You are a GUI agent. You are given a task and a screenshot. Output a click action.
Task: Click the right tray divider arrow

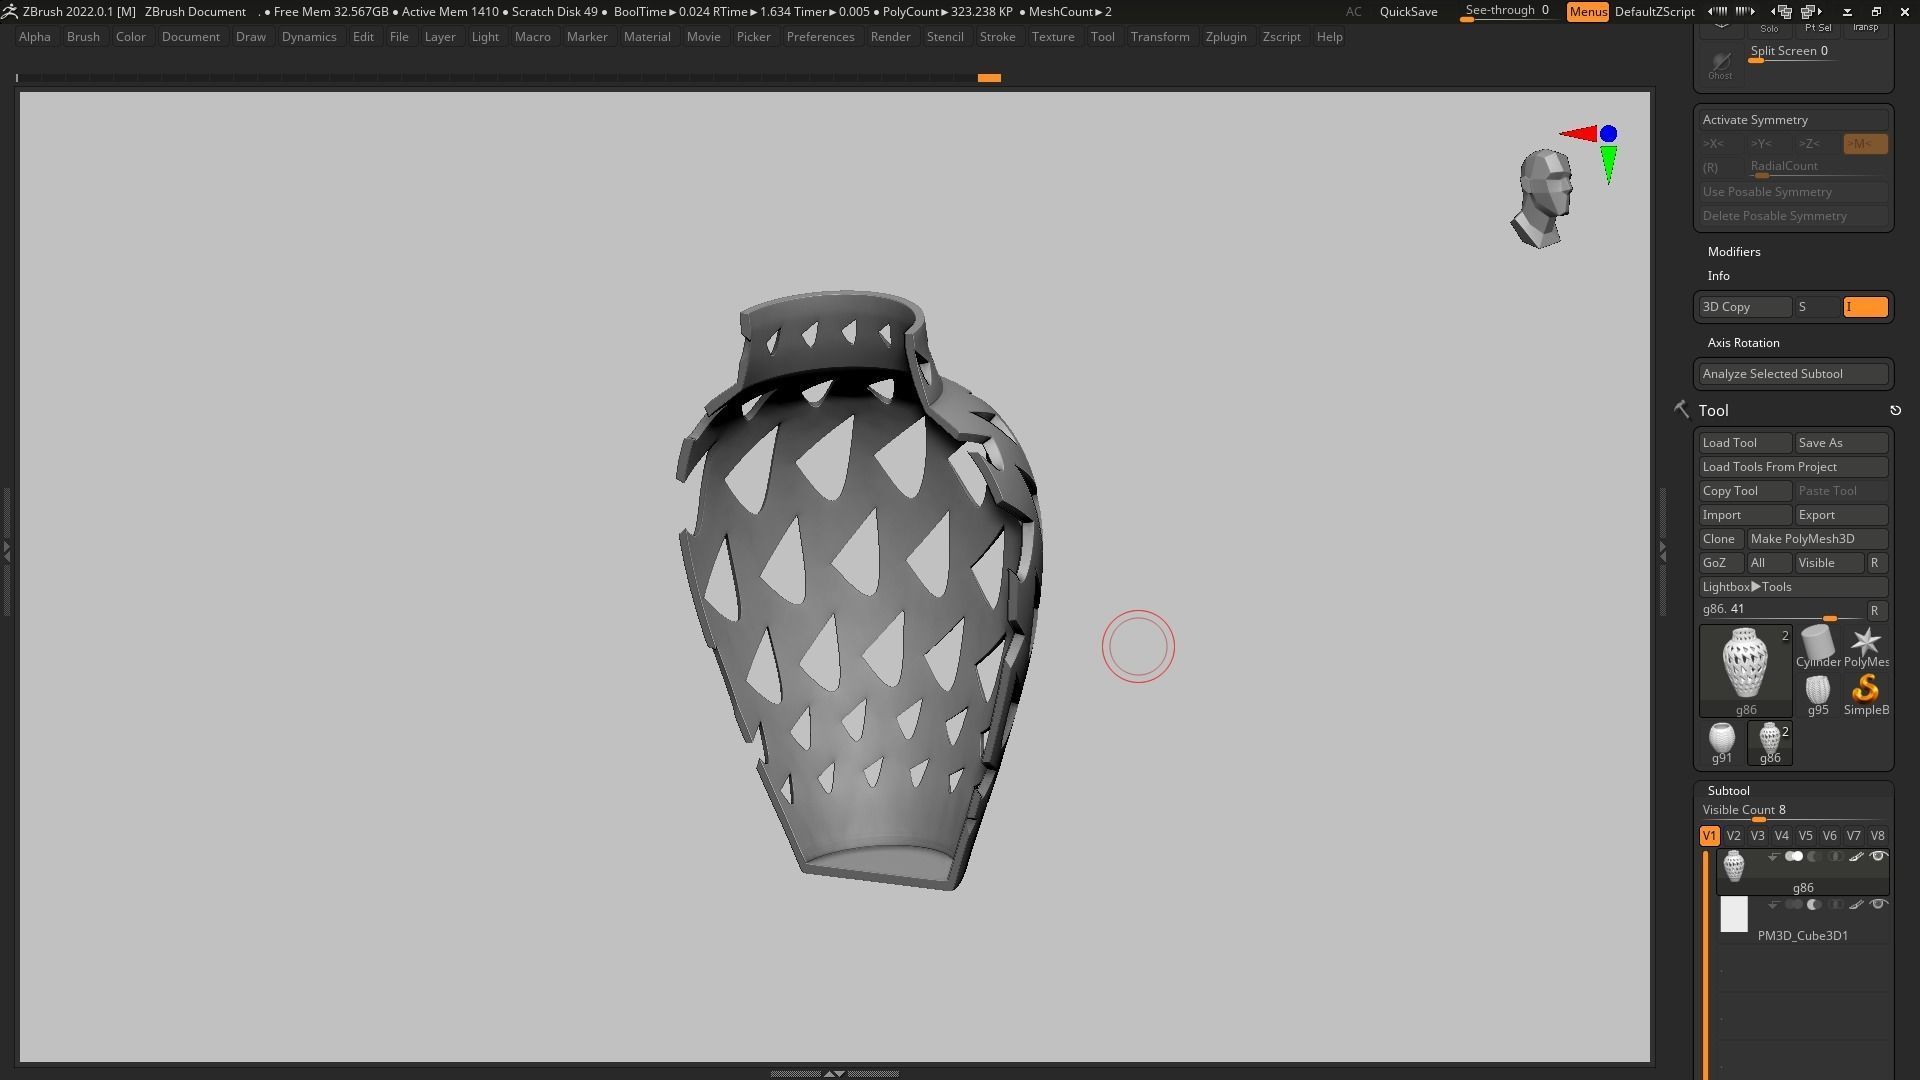(x=1662, y=551)
